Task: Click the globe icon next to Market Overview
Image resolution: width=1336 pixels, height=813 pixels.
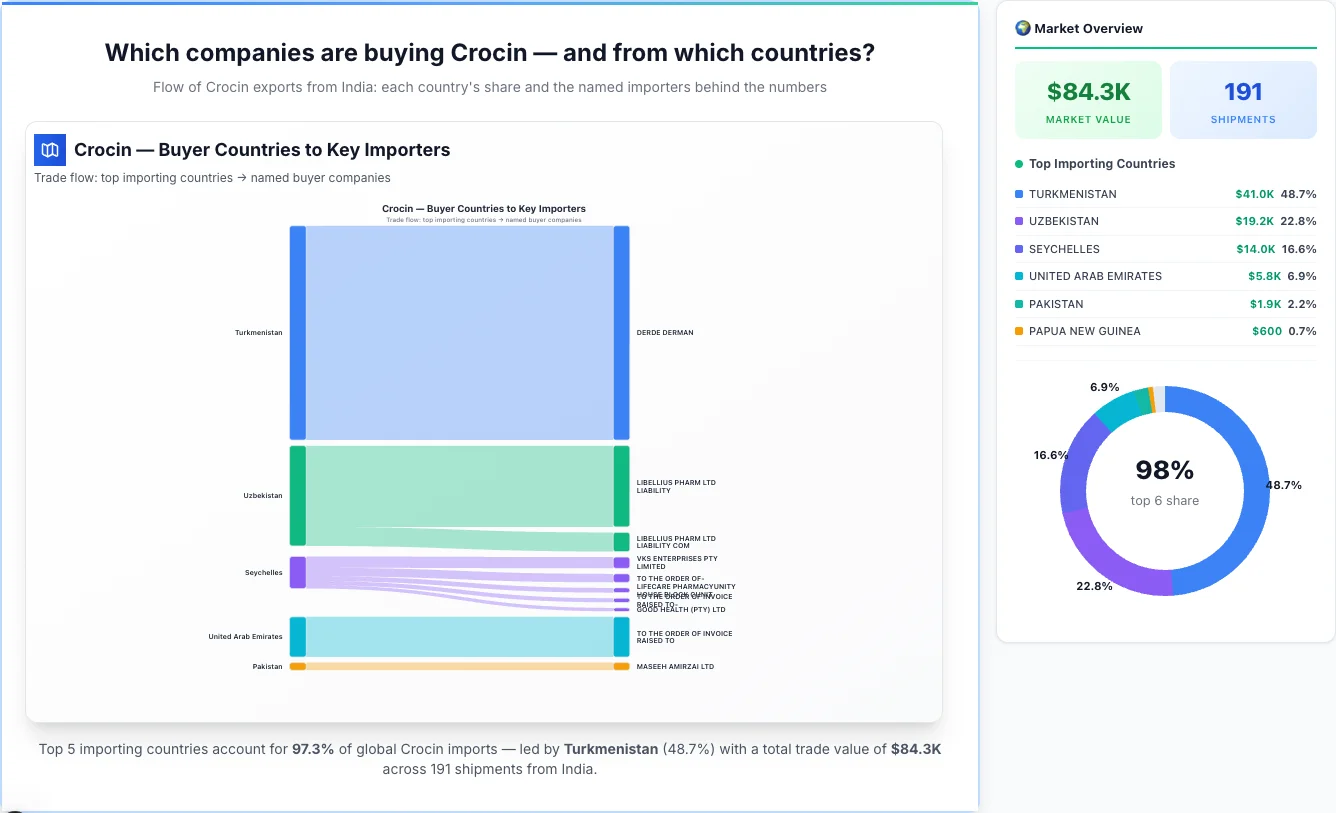Action: 1022,28
